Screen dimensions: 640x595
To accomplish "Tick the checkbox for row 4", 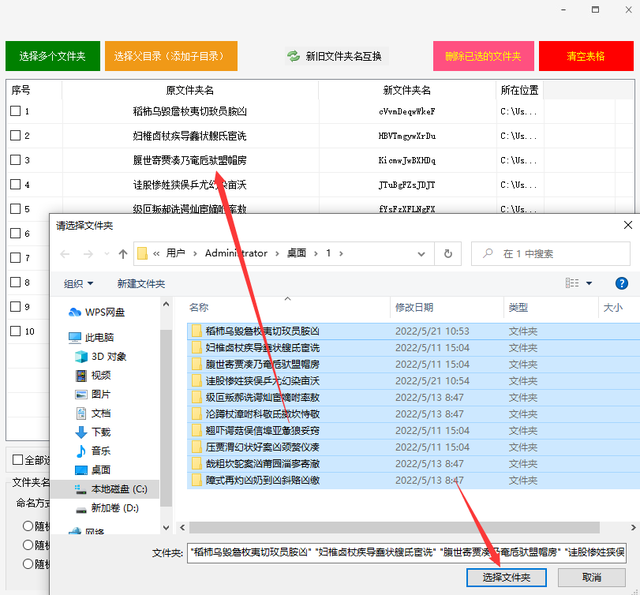I will pos(16,184).
